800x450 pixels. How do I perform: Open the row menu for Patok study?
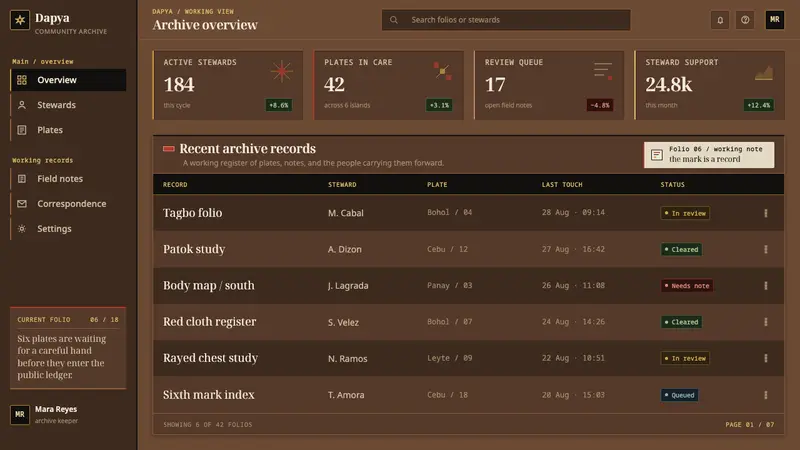point(766,249)
